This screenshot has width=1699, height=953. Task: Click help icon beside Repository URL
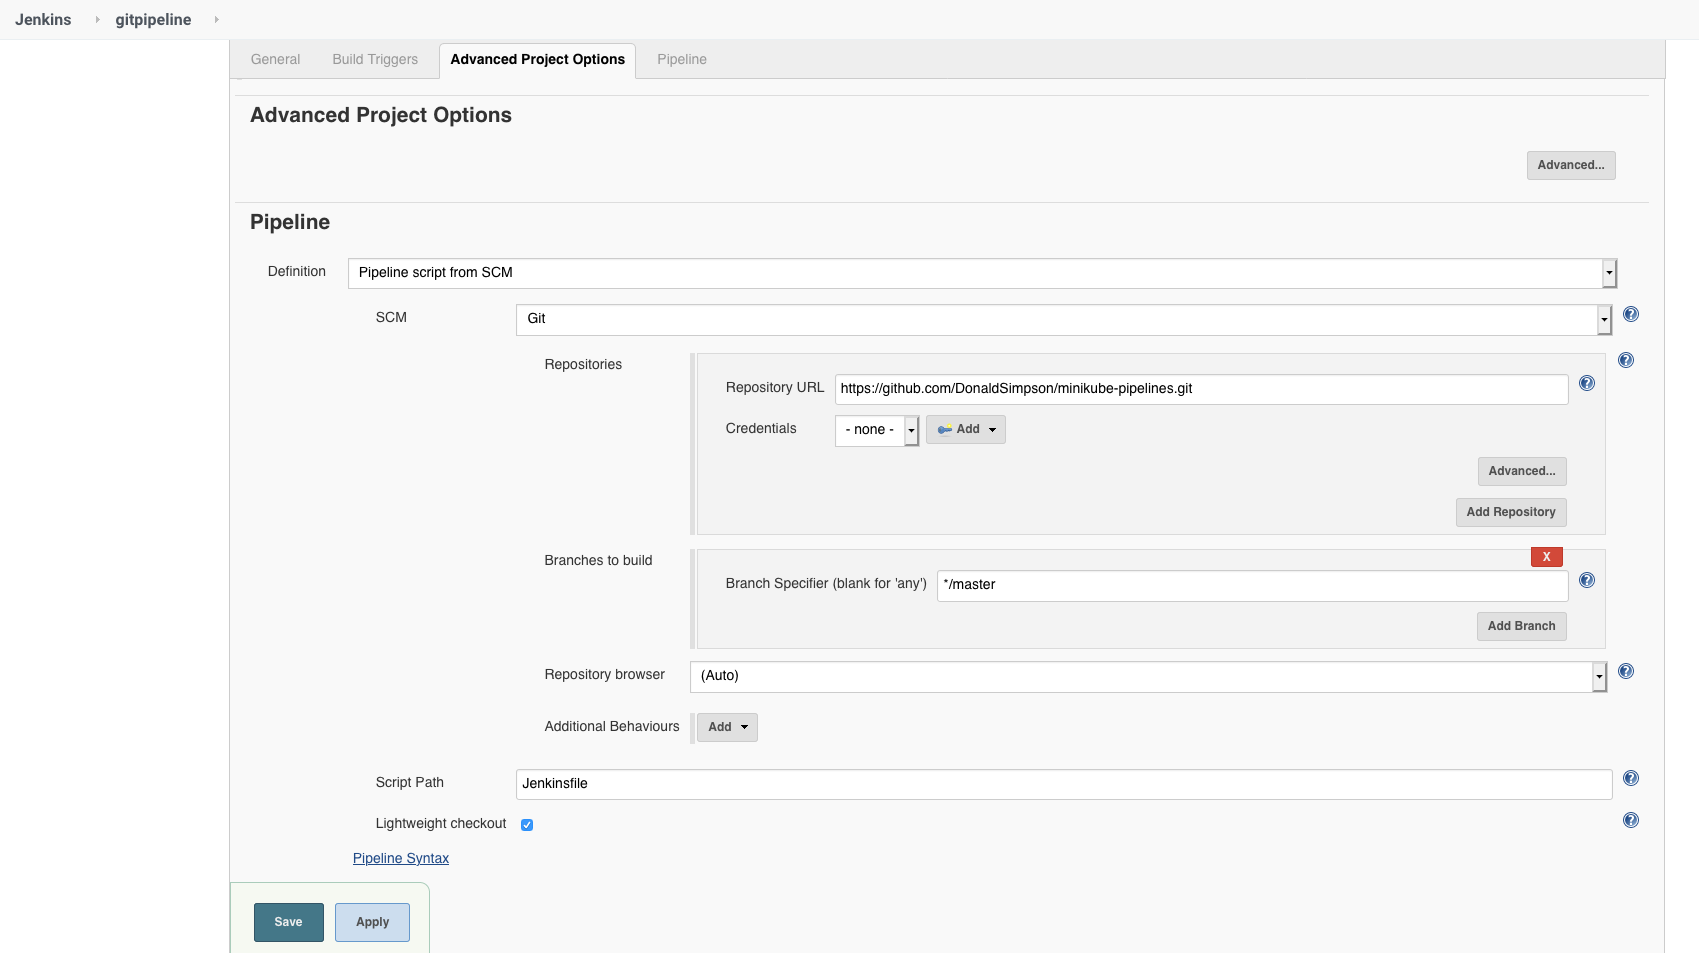1586,383
